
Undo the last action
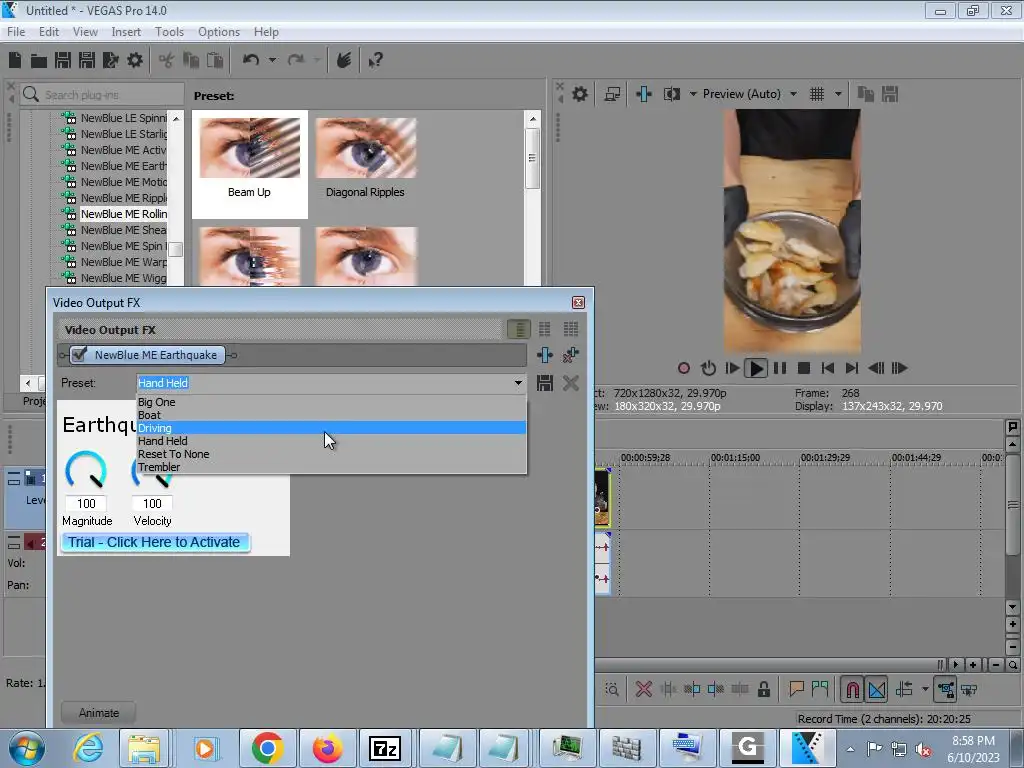point(251,60)
